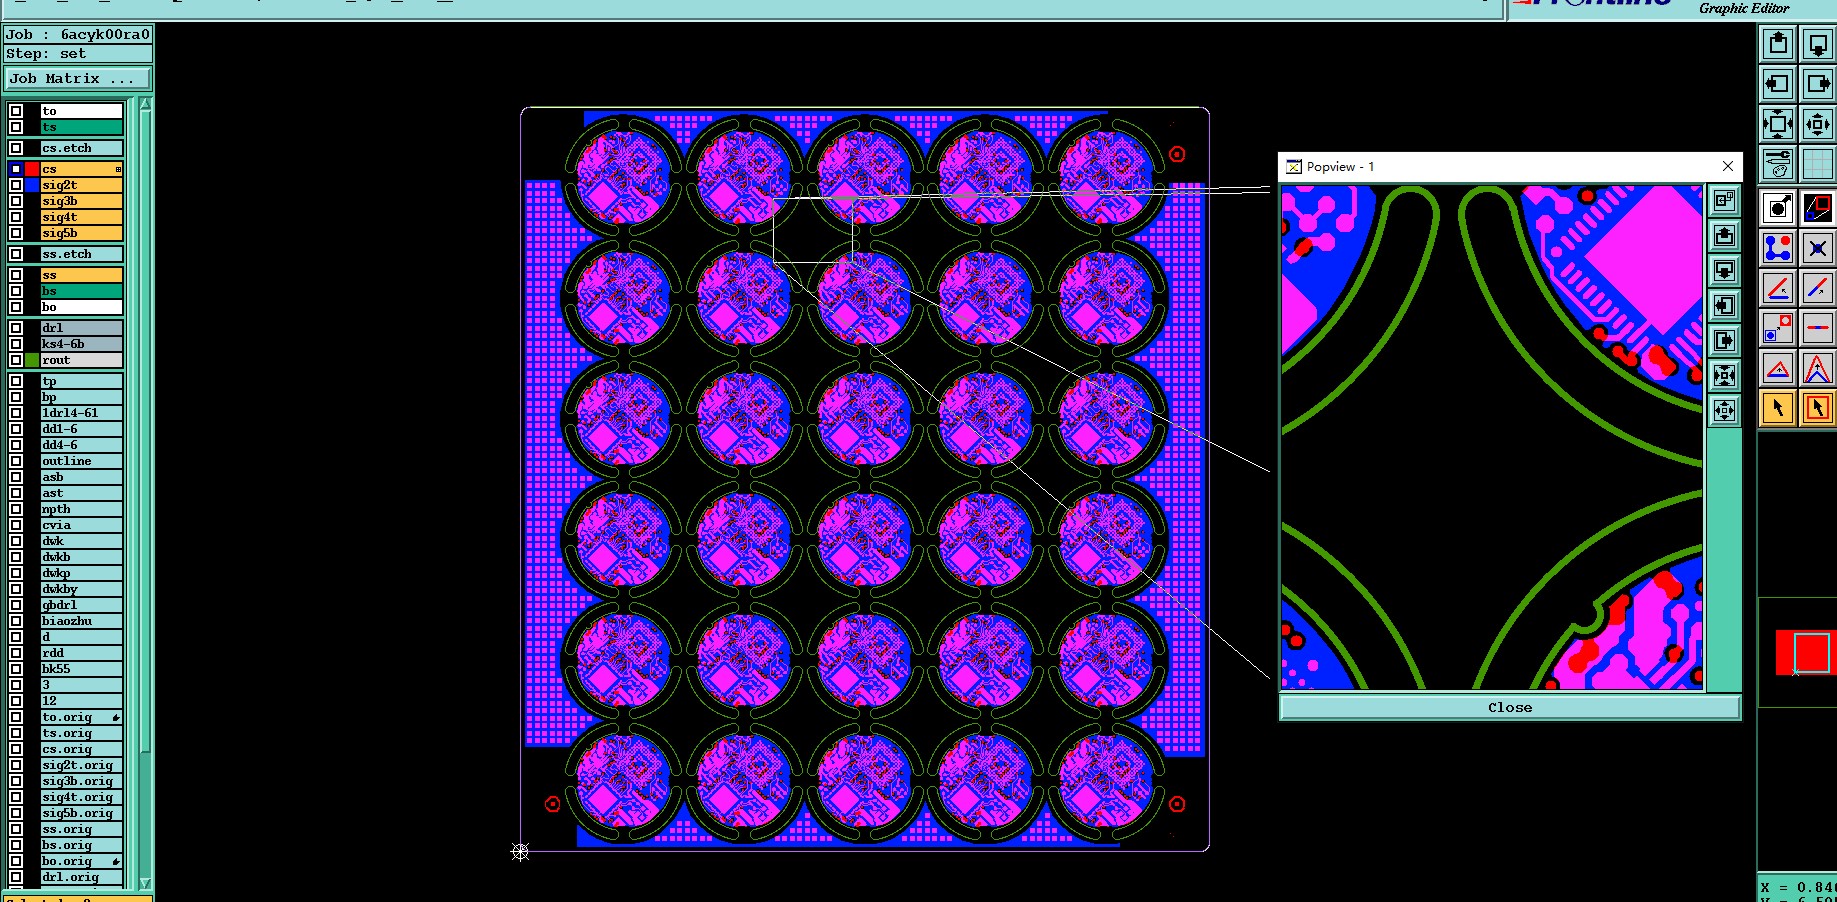Click the pan up arrow icon in main toolbar
Screen dimensions: 1837x902
[1778, 43]
